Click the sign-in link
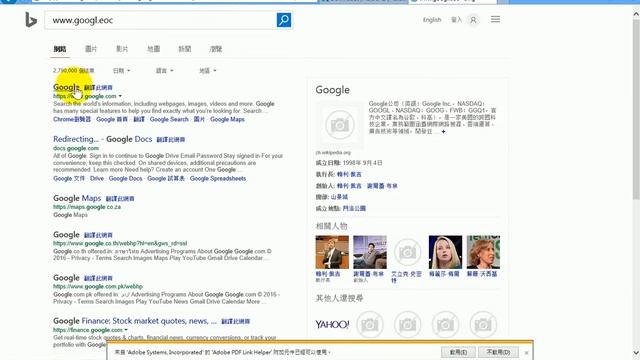The width and height of the screenshot is (640, 360). point(456,20)
